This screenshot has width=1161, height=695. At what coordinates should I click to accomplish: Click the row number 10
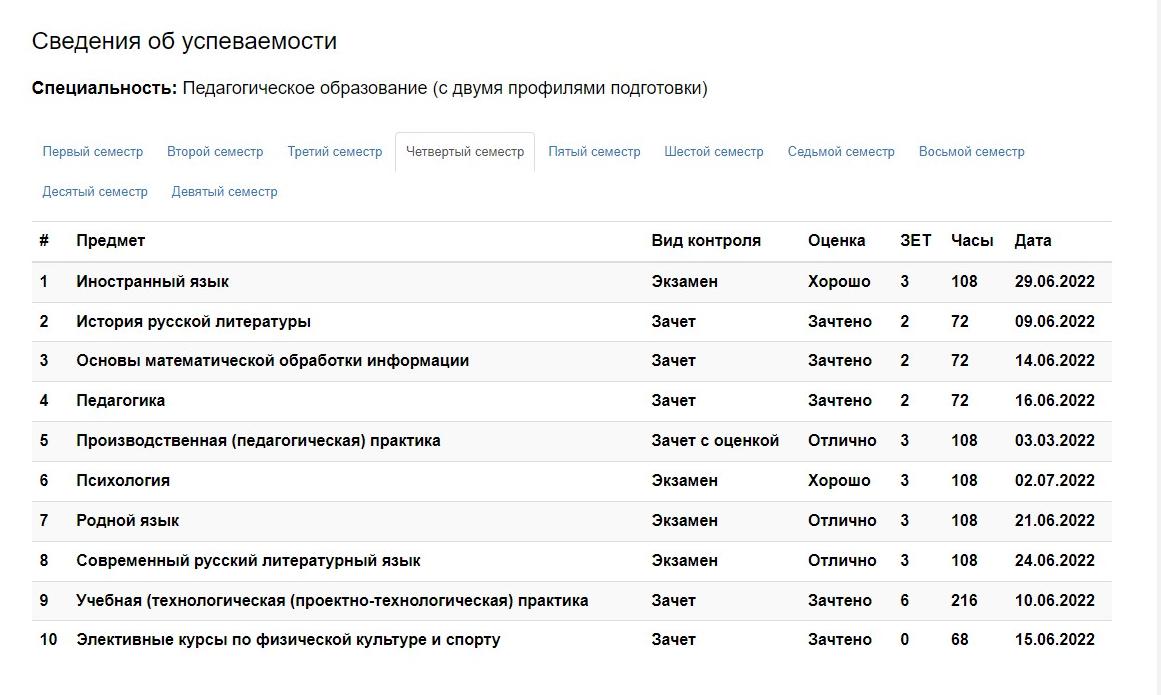pyautogui.click(x=48, y=639)
